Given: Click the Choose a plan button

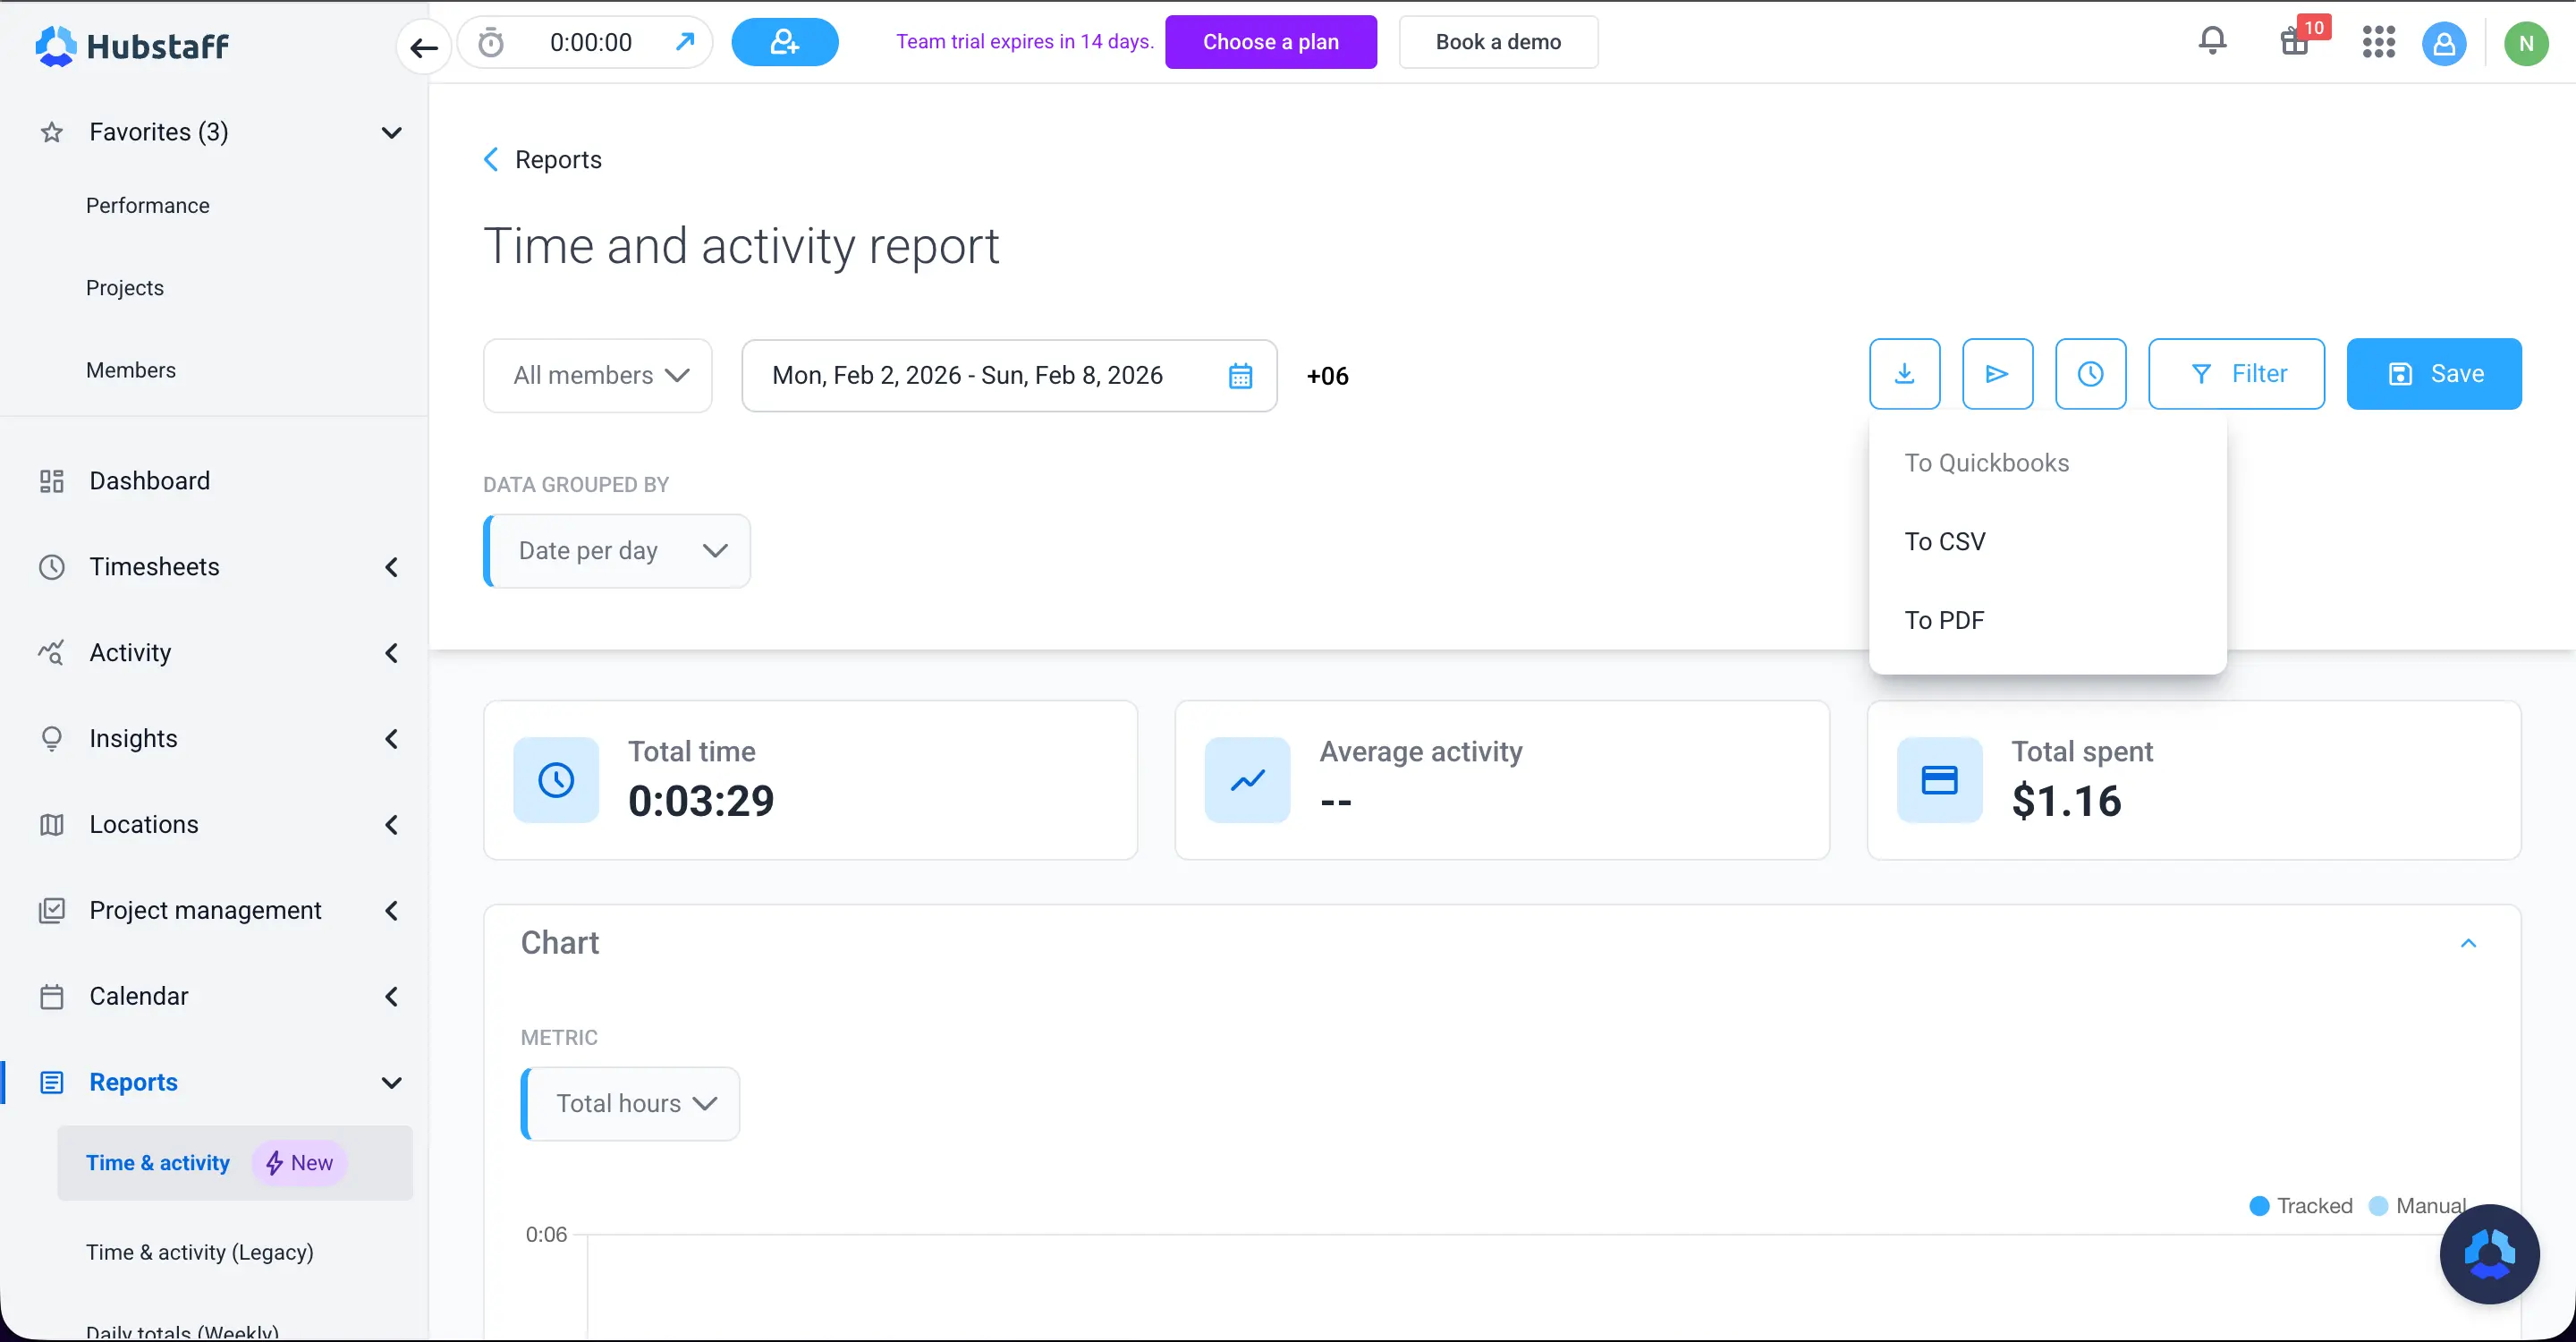Looking at the screenshot, I should tap(1271, 42).
